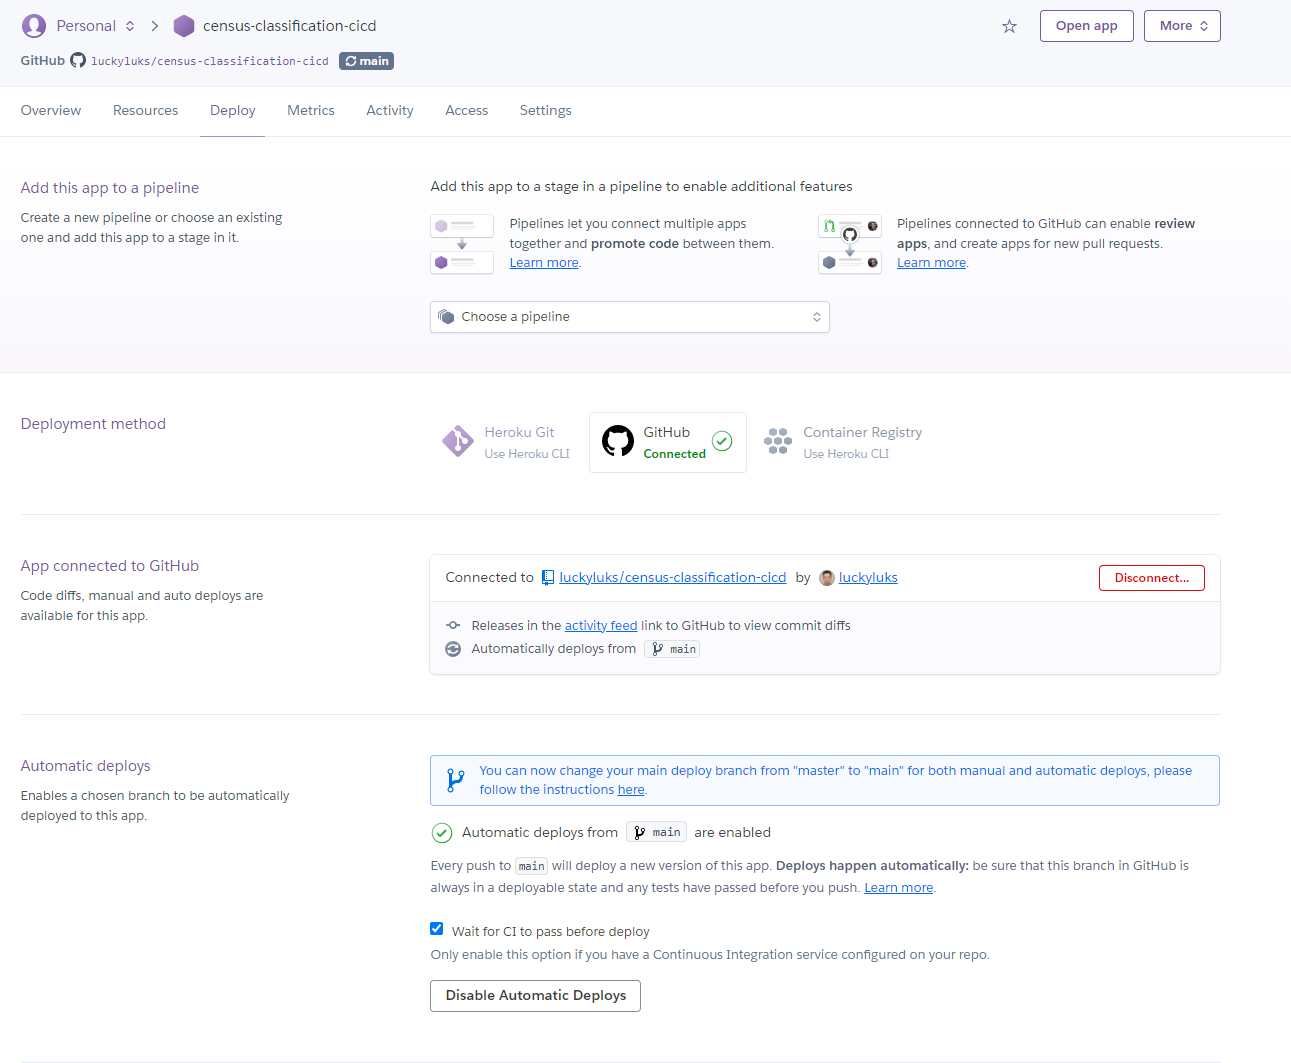Click the GitHub review apps illustration icon
The height and width of the screenshot is (1063, 1291).
click(x=850, y=244)
